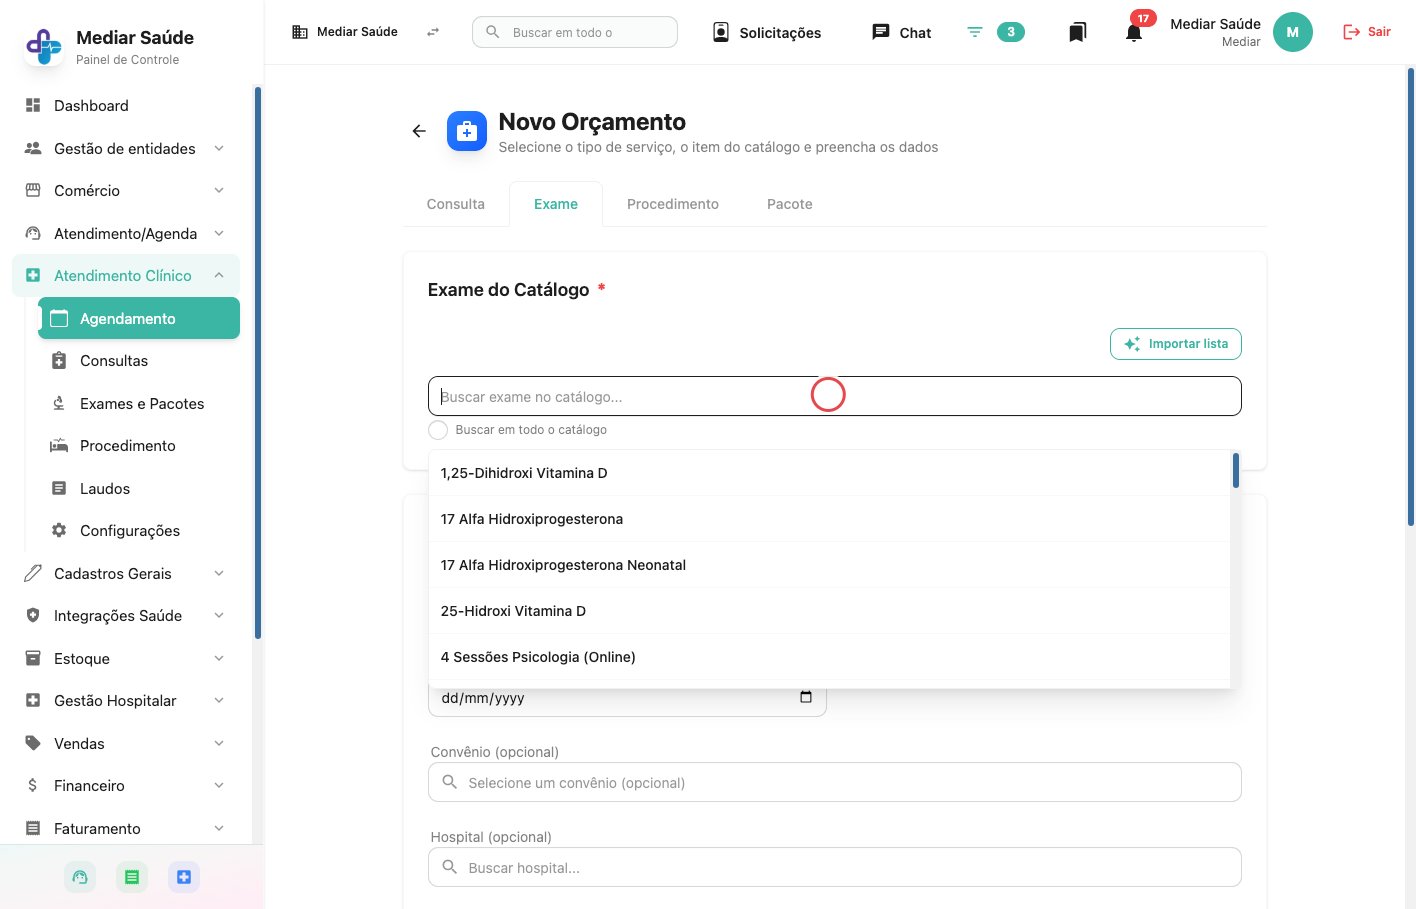The width and height of the screenshot is (1416, 909).
Task: Click the swap arrows next to Mediar Saúde
Action: (x=433, y=32)
